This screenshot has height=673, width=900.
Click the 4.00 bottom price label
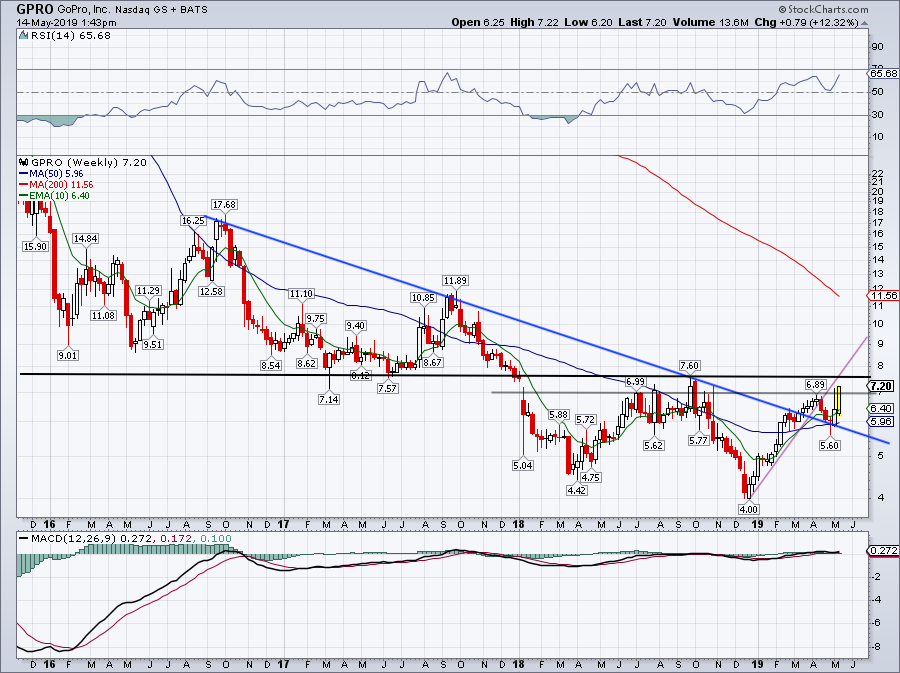[748, 509]
